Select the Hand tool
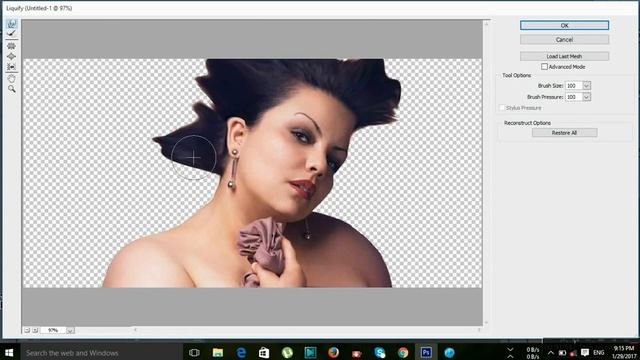The height and width of the screenshot is (360, 640). click(11, 78)
